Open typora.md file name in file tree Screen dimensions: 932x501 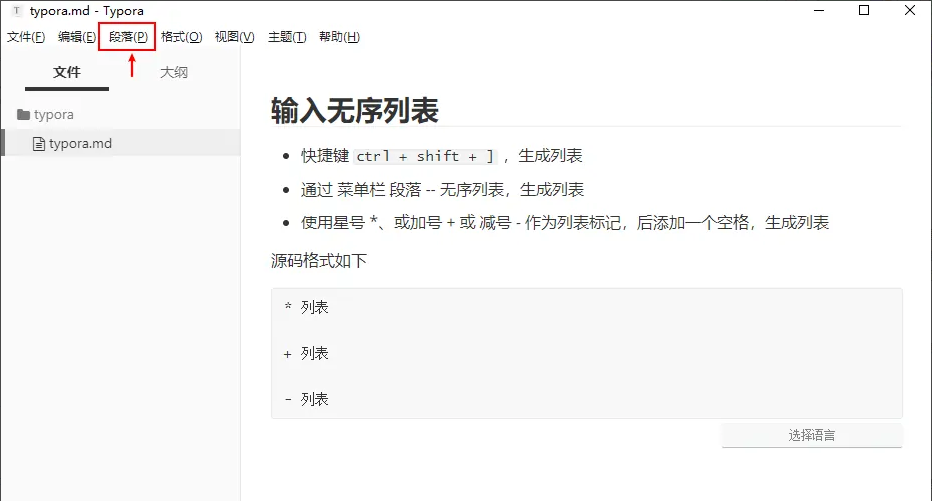click(80, 143)
